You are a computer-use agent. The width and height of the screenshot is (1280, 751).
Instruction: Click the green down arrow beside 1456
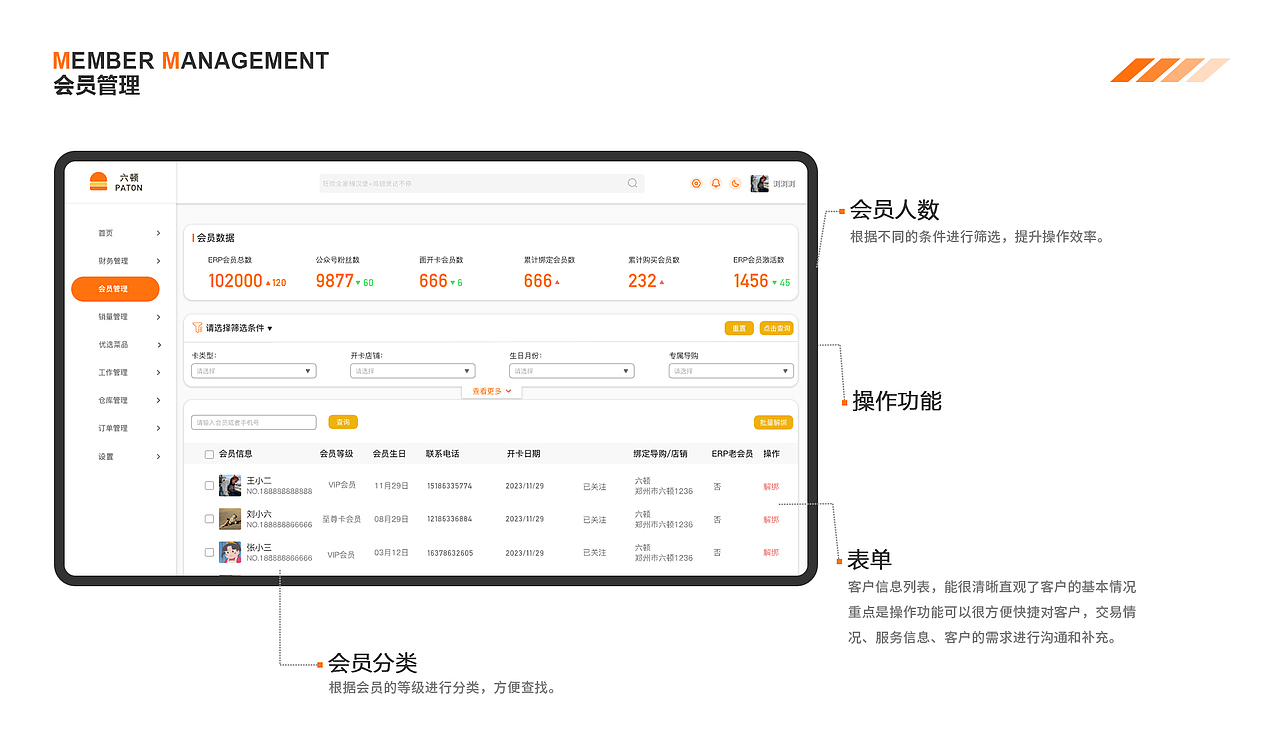(x=775, y=283)
